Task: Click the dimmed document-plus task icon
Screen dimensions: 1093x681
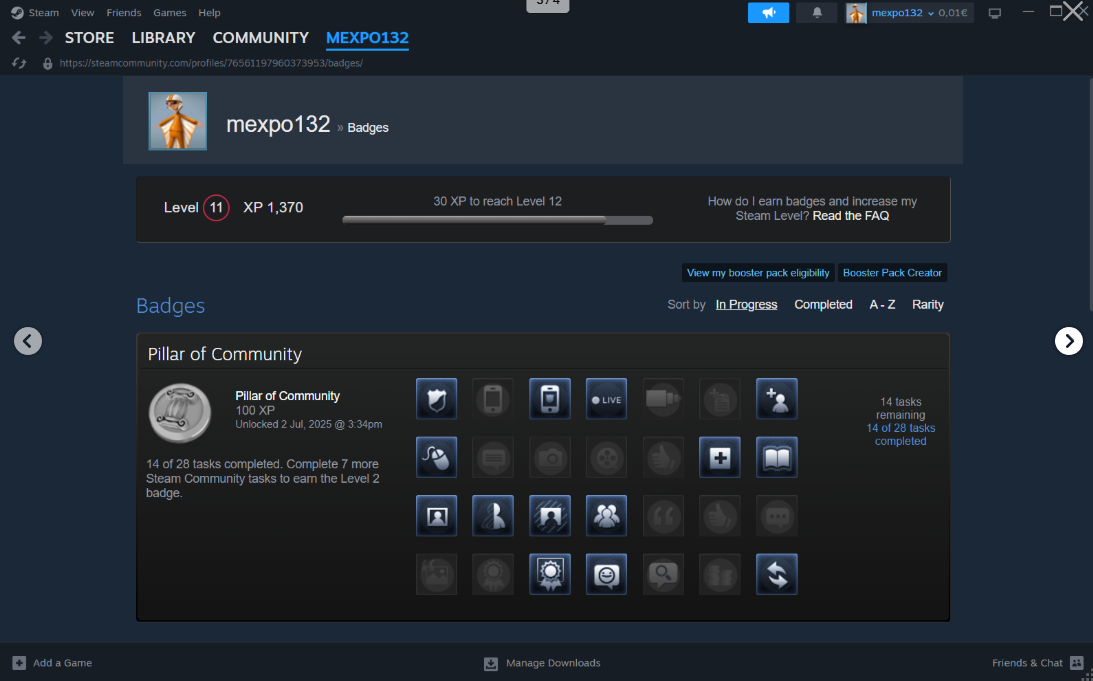Action: [719, 399]
